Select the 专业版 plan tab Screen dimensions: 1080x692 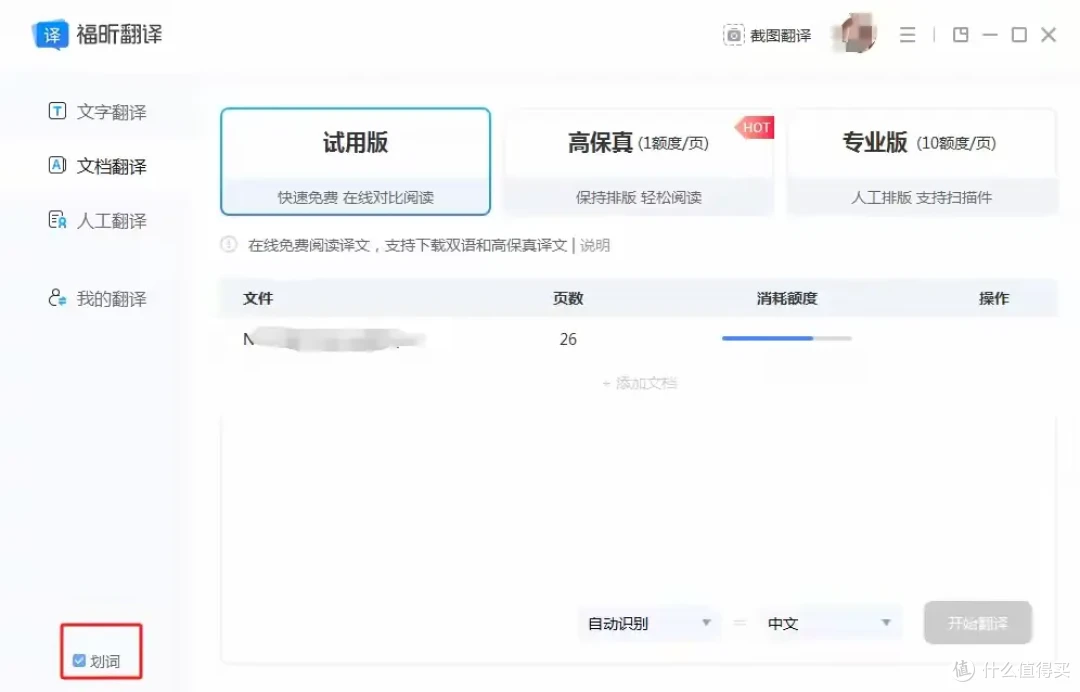(922, 161)
